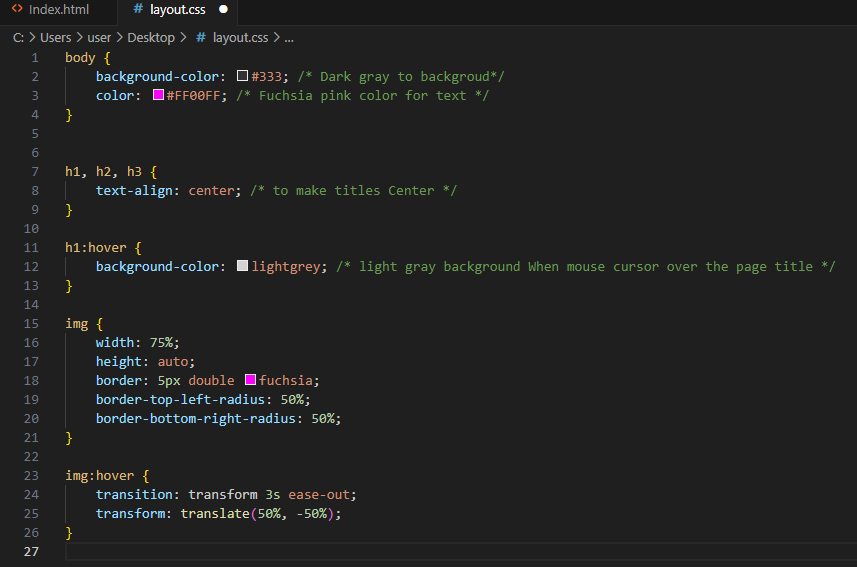Click the 'height' property on line 17
Screen dimensions: 857x567
[119, 362]
